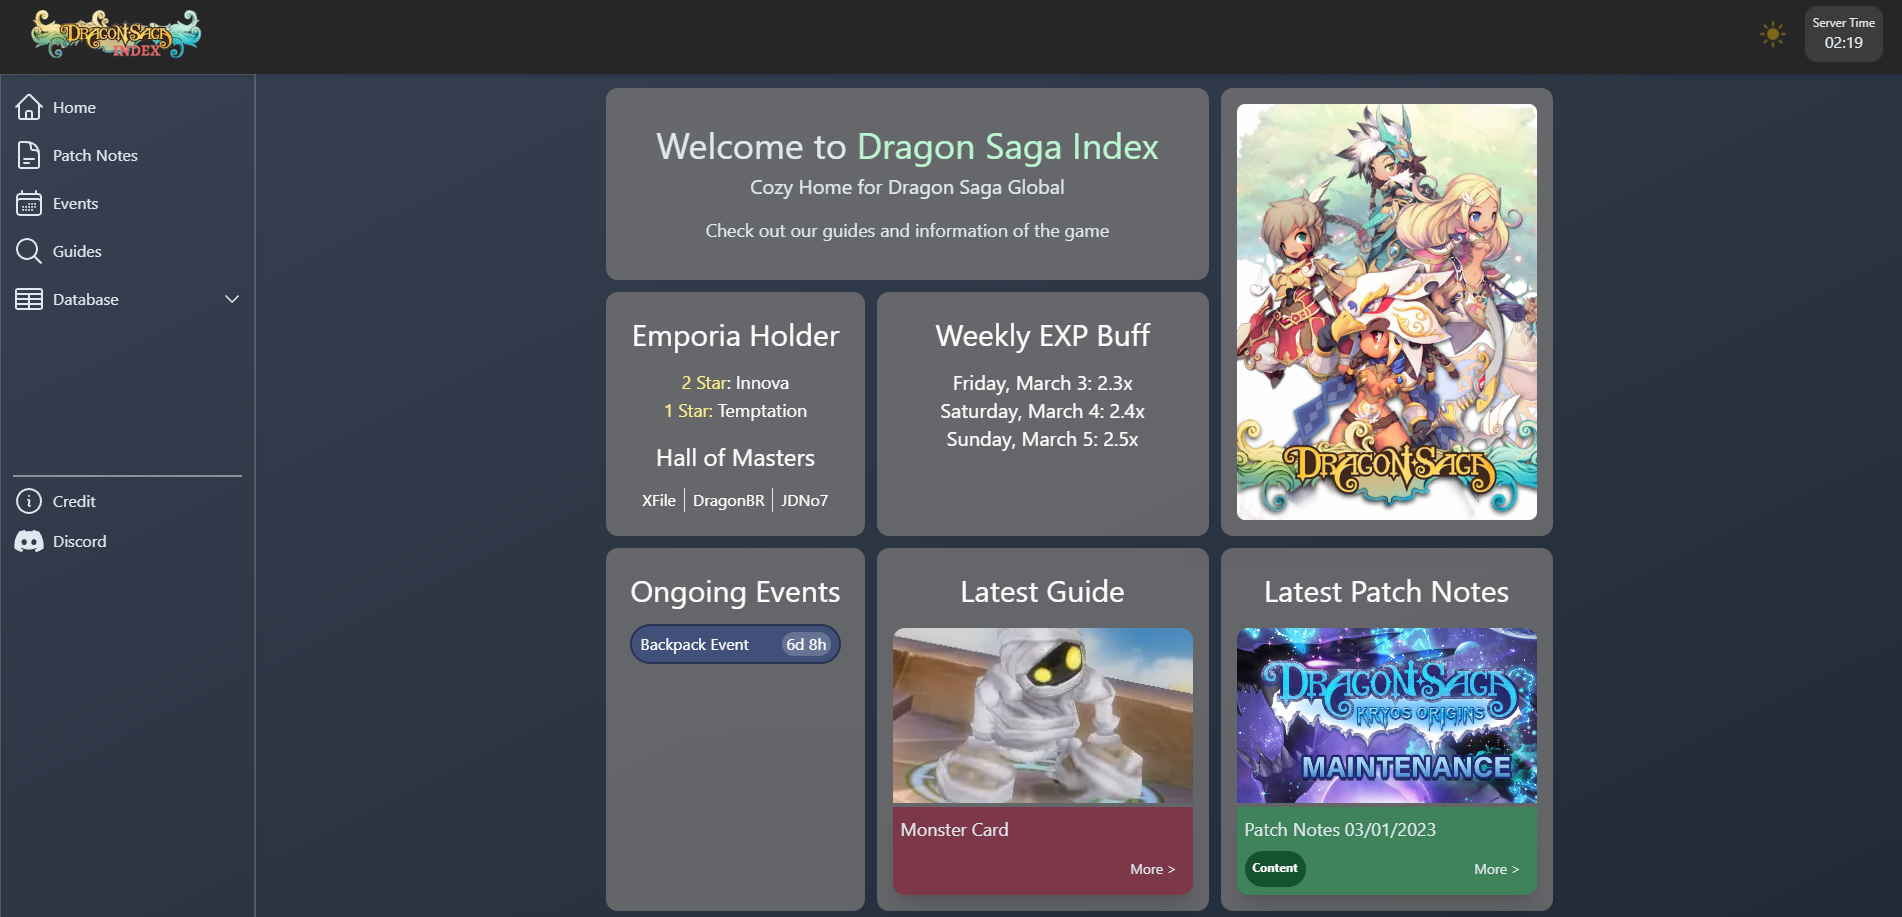1902x917 pixels.
Task: Expand the Database menu chevron
Action: (232, 299)
